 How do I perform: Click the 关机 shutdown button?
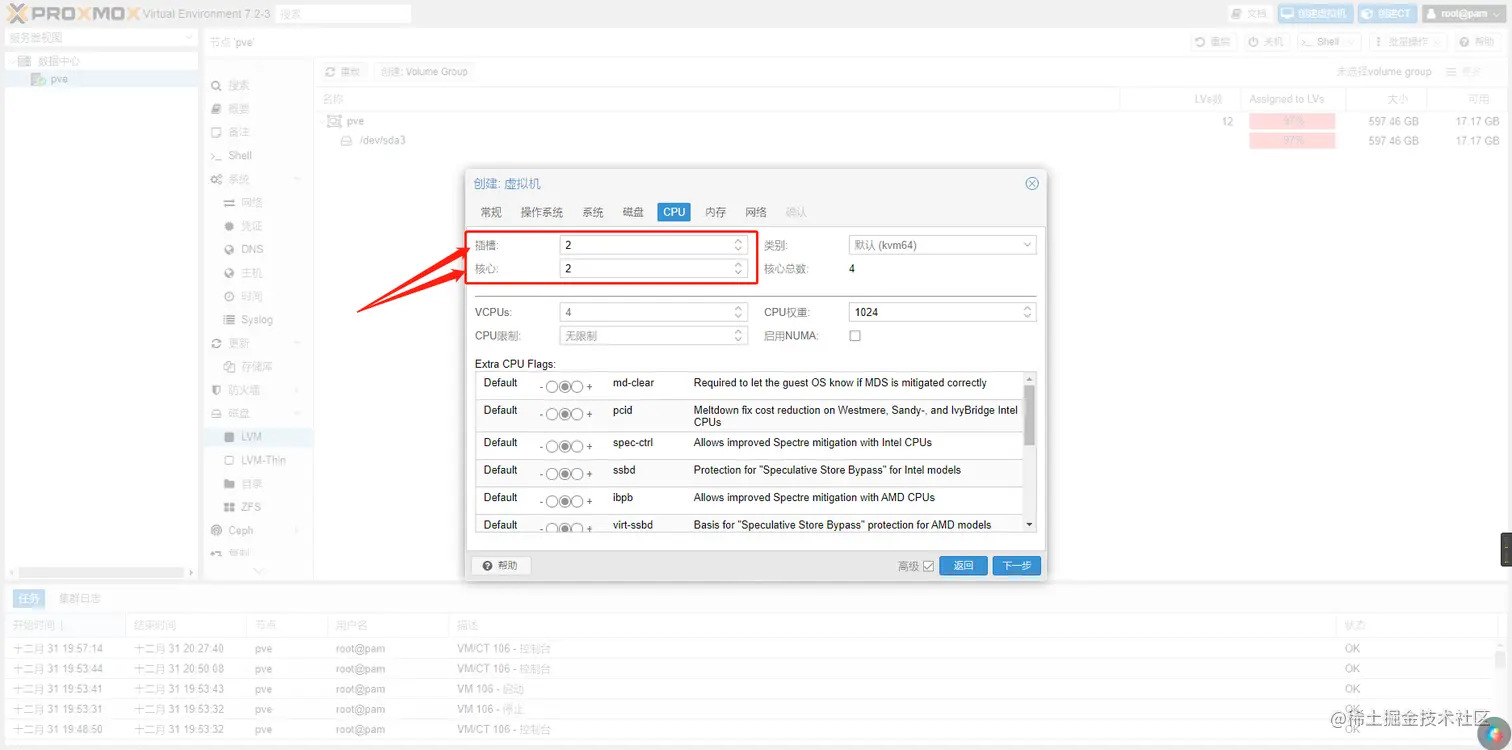1266,42
